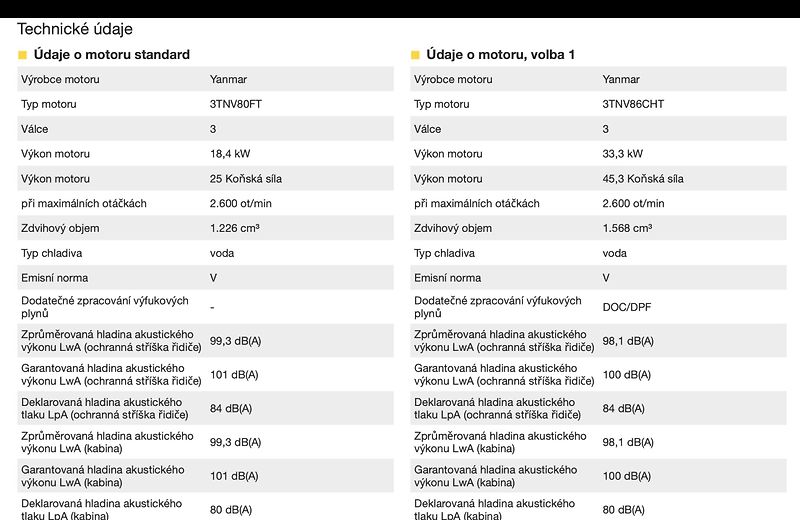
Task: Click the 1.568 cm³ displacement value
Action: [x=627, y=228]
